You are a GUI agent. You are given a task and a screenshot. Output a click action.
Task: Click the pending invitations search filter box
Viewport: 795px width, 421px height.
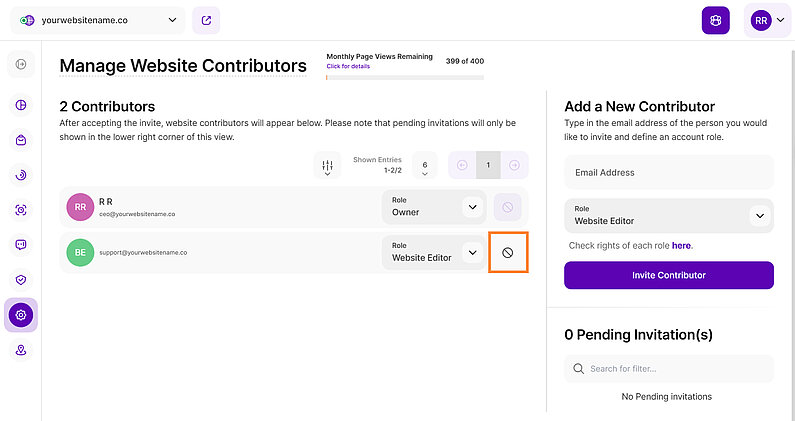(x=668, y=369)
